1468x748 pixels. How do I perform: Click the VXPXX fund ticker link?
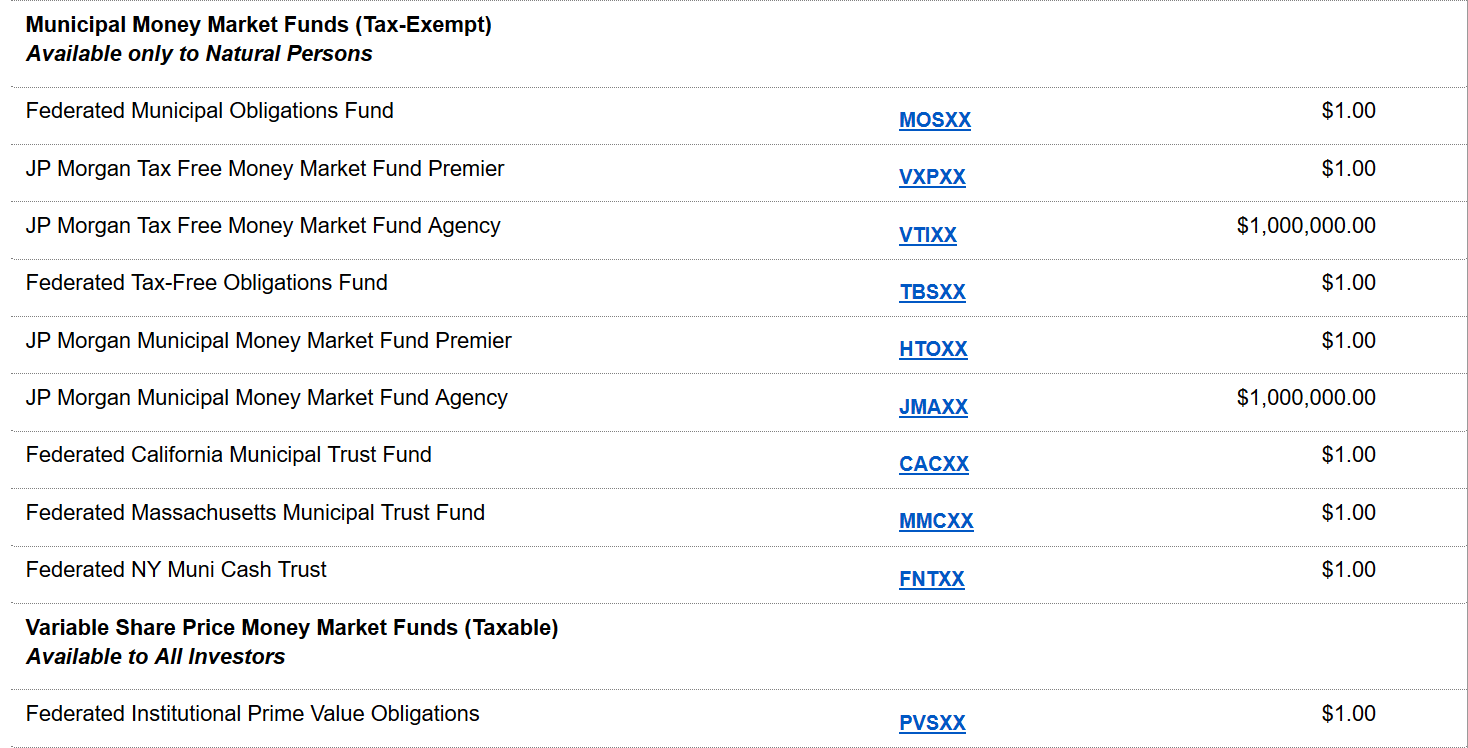(931, 177)
